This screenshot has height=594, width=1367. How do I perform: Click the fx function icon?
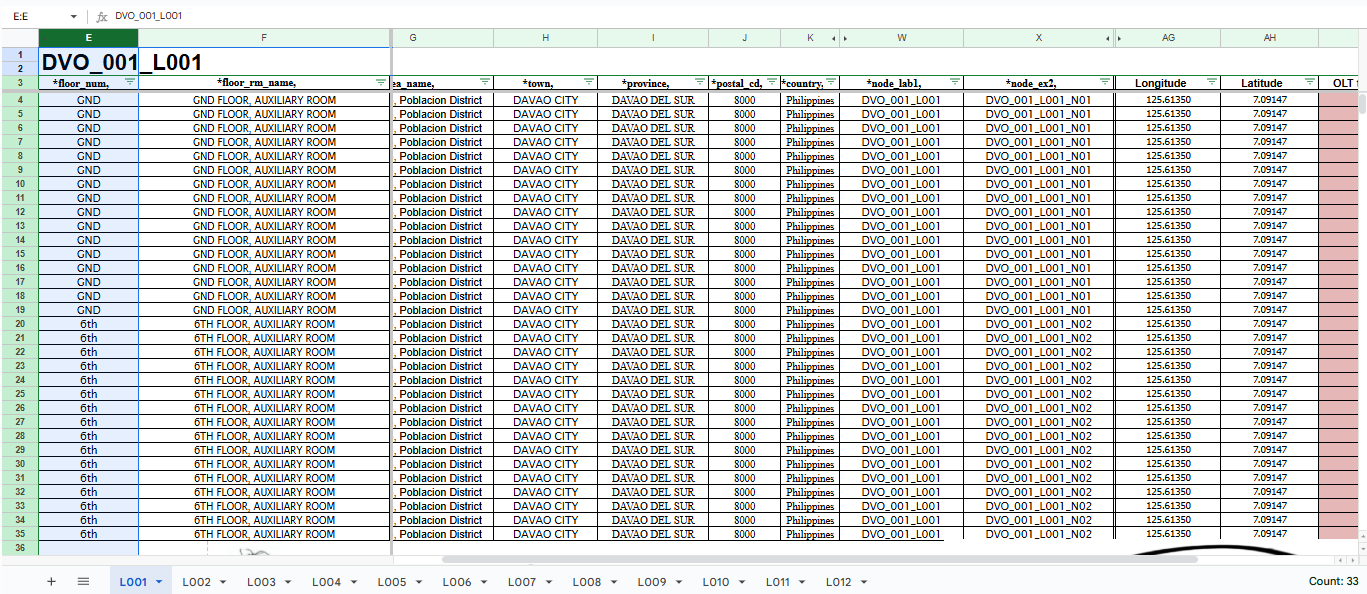tap(101, 16)
